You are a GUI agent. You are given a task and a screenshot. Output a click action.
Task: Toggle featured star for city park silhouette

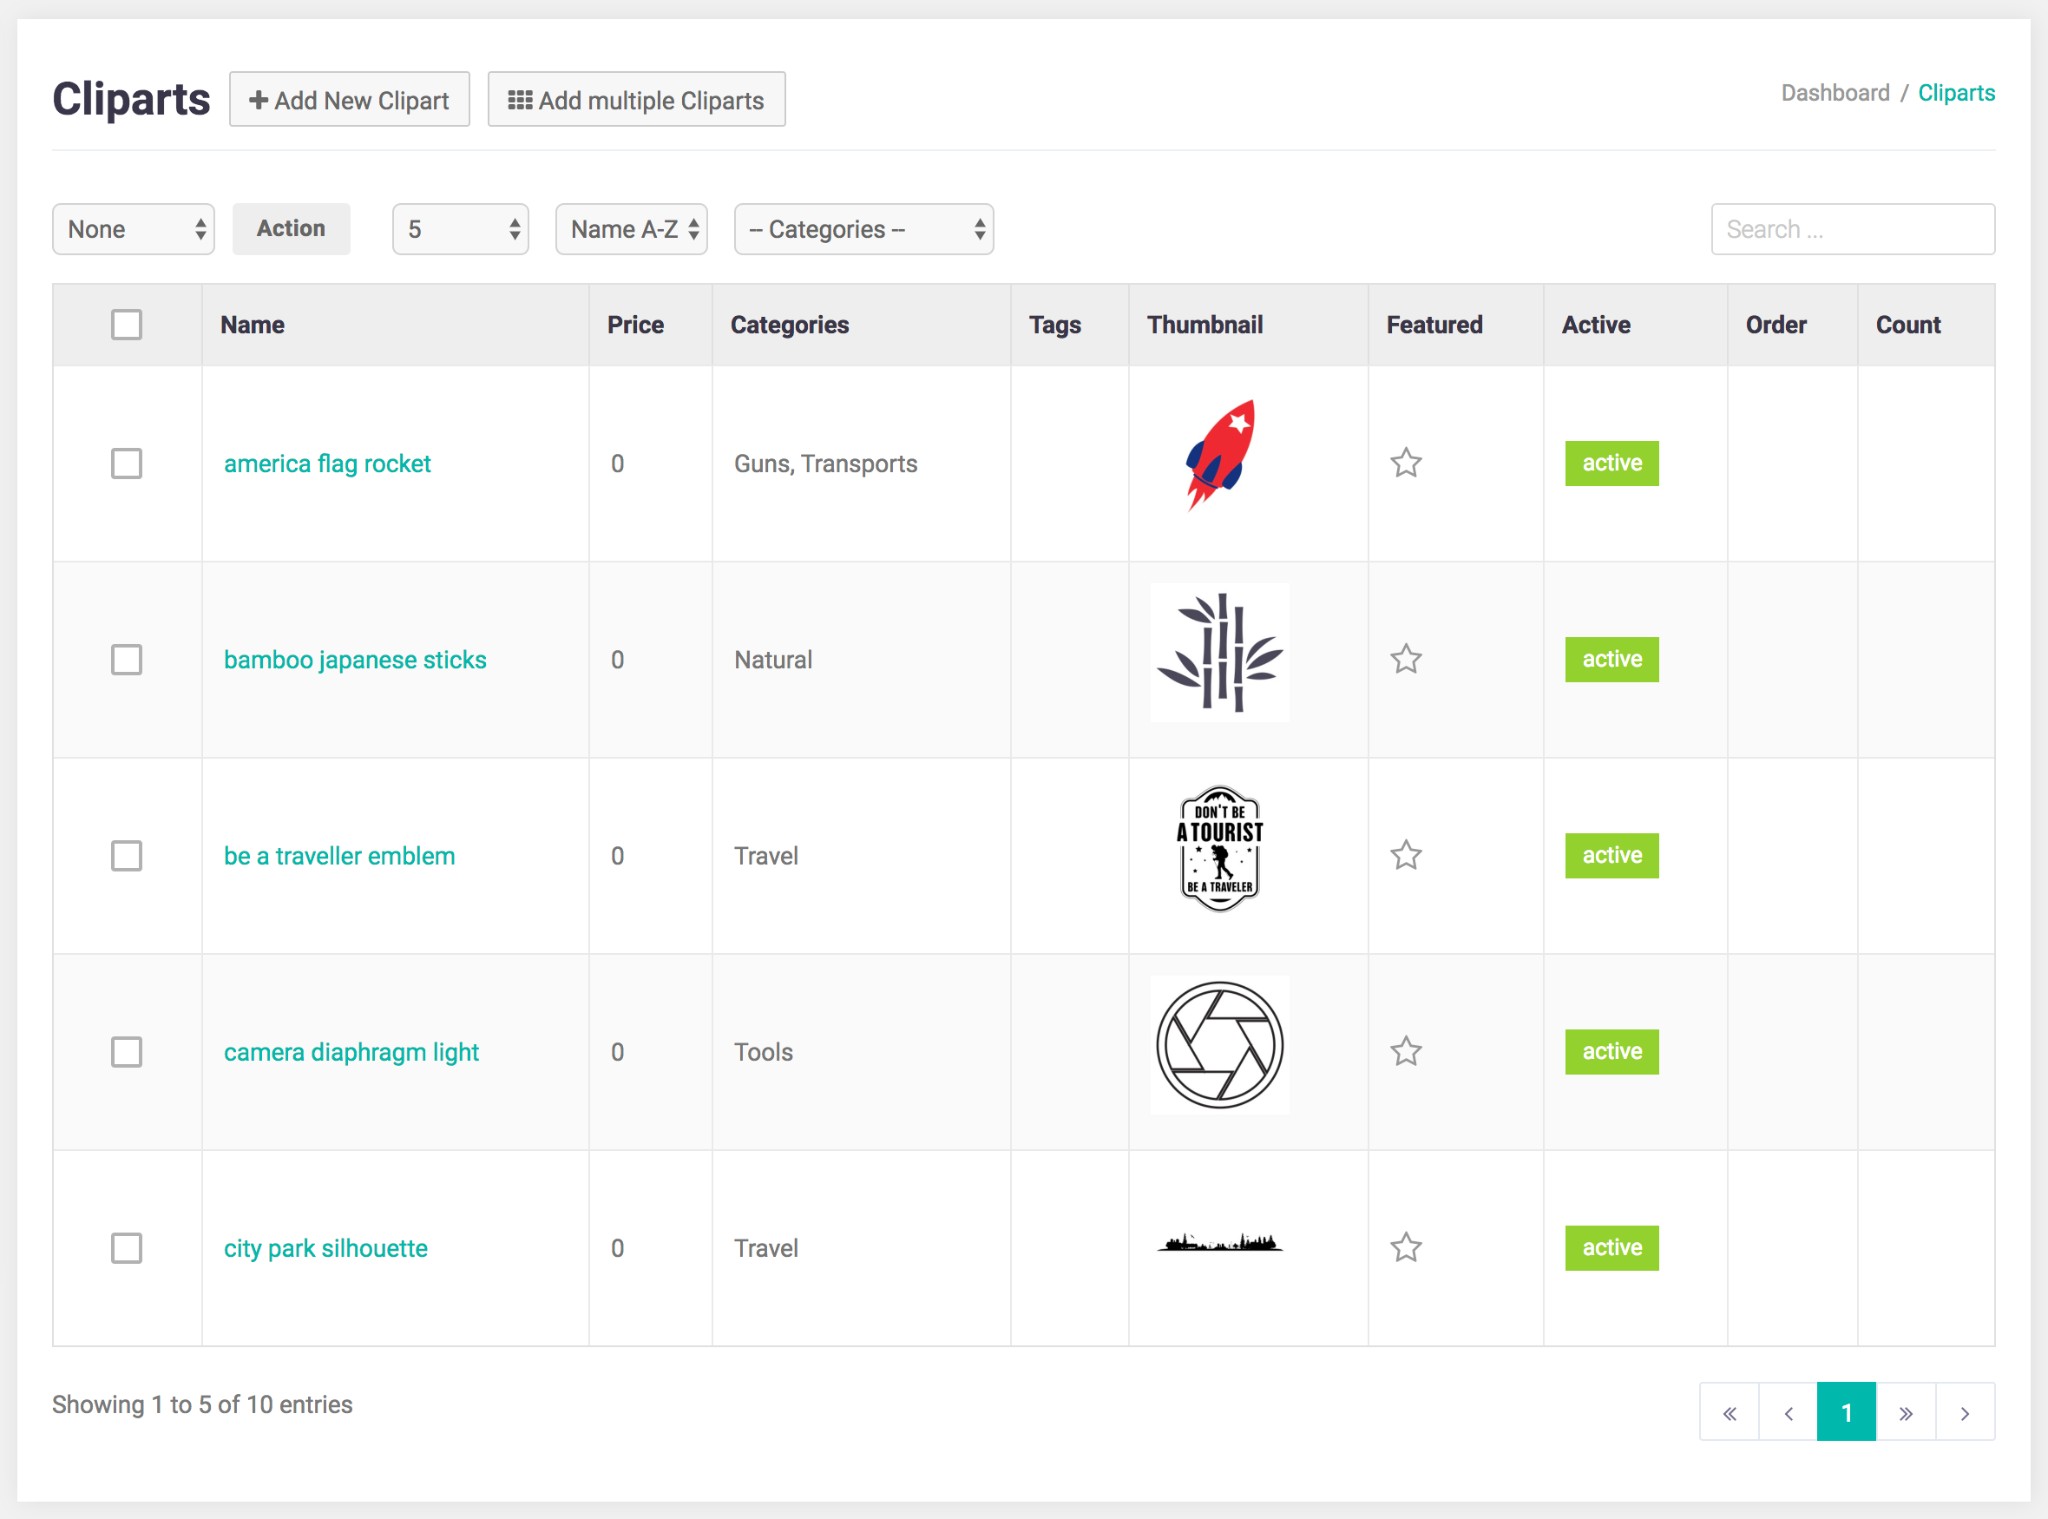point(1406,1247)
